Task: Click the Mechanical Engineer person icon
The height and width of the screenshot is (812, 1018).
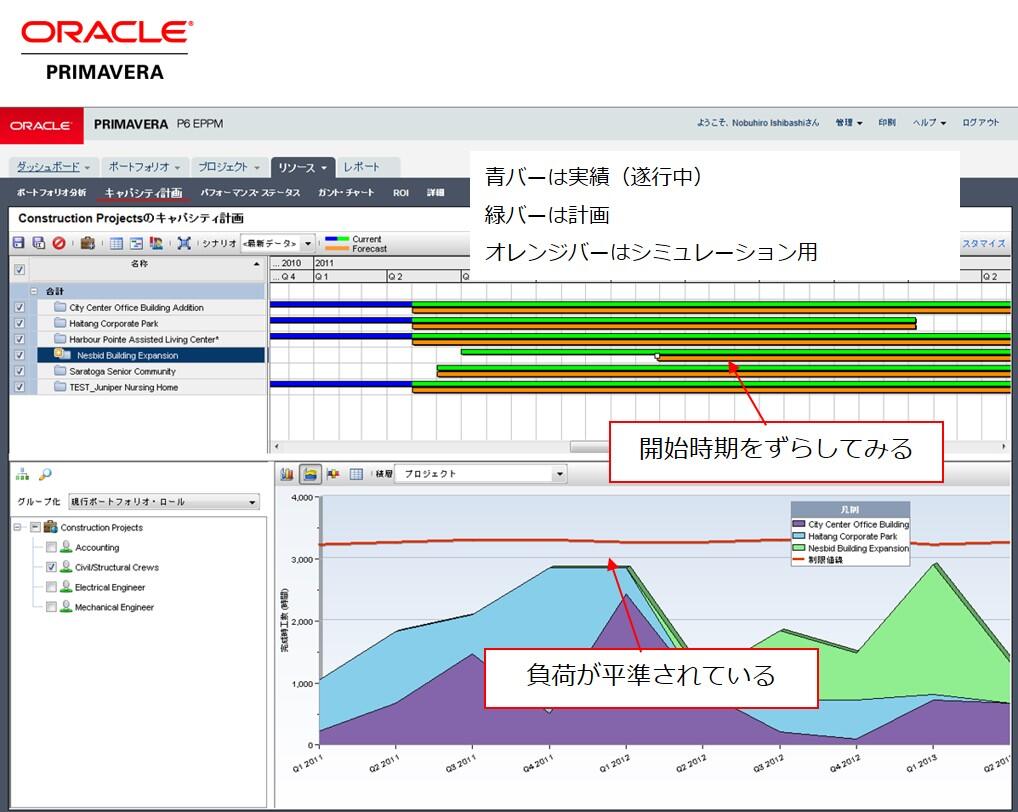Action: click(x=66, y=607)
